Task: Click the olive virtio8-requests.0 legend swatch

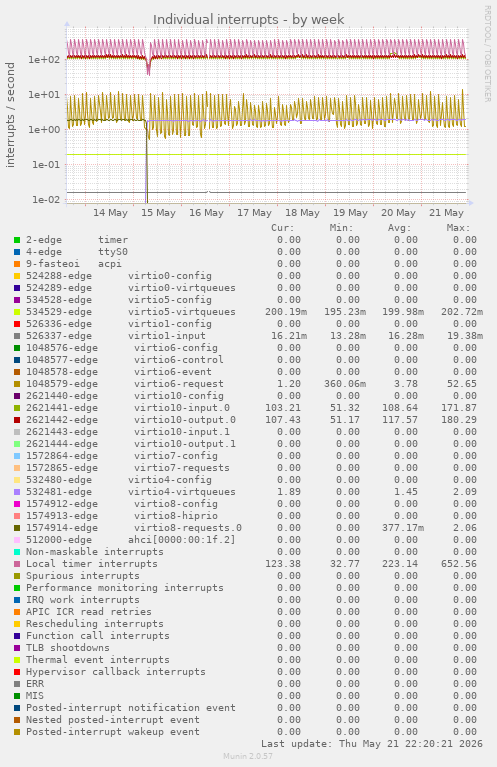Action: [x=17, y=528]
